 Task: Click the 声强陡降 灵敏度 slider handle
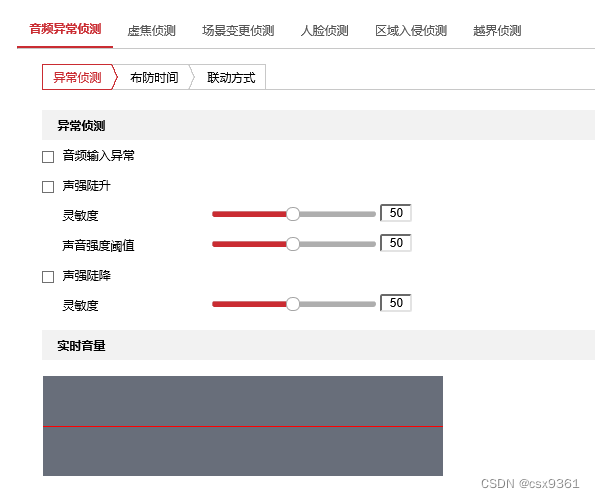coord(293,304)
